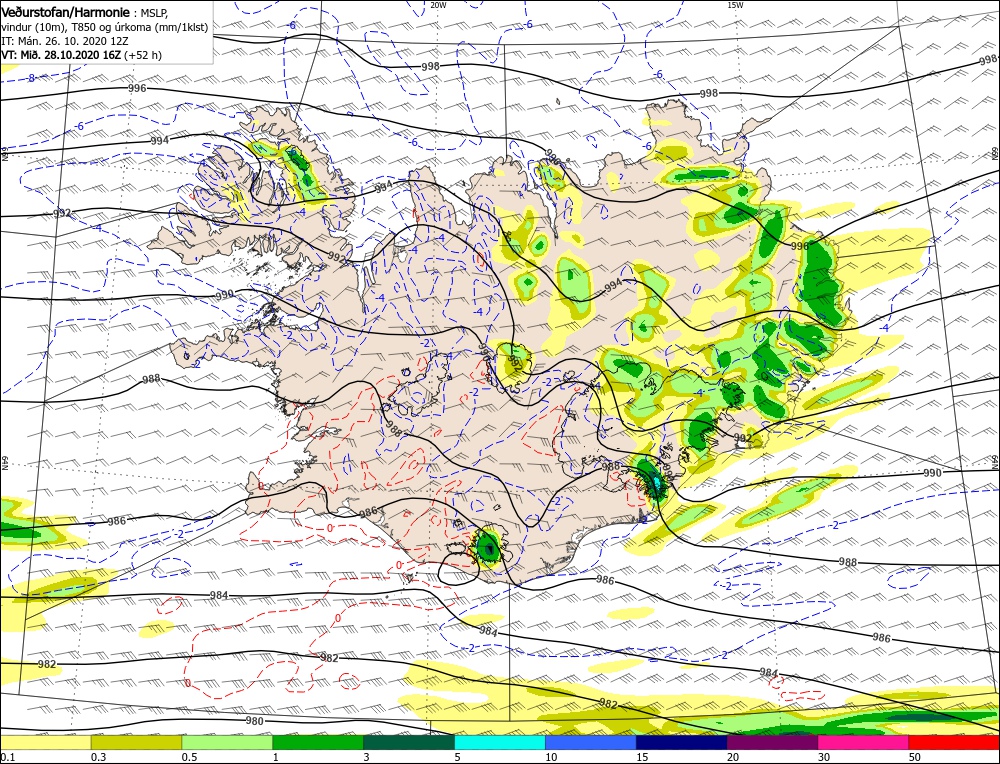This screenshot has width=1000, height=764.
Task: Select the dark green 3–5 legend swatch
Action: click(409, 742)
